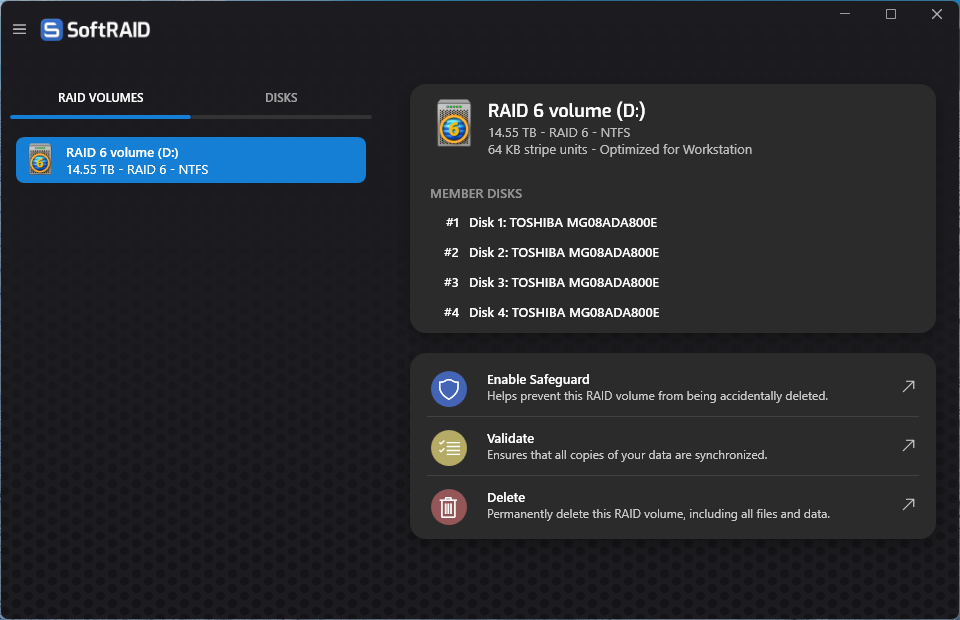Click the Safeguard description 'Helps prevent this RAID volume...'
The height and width of the screenshot is (620, 960).
(658, 396)
